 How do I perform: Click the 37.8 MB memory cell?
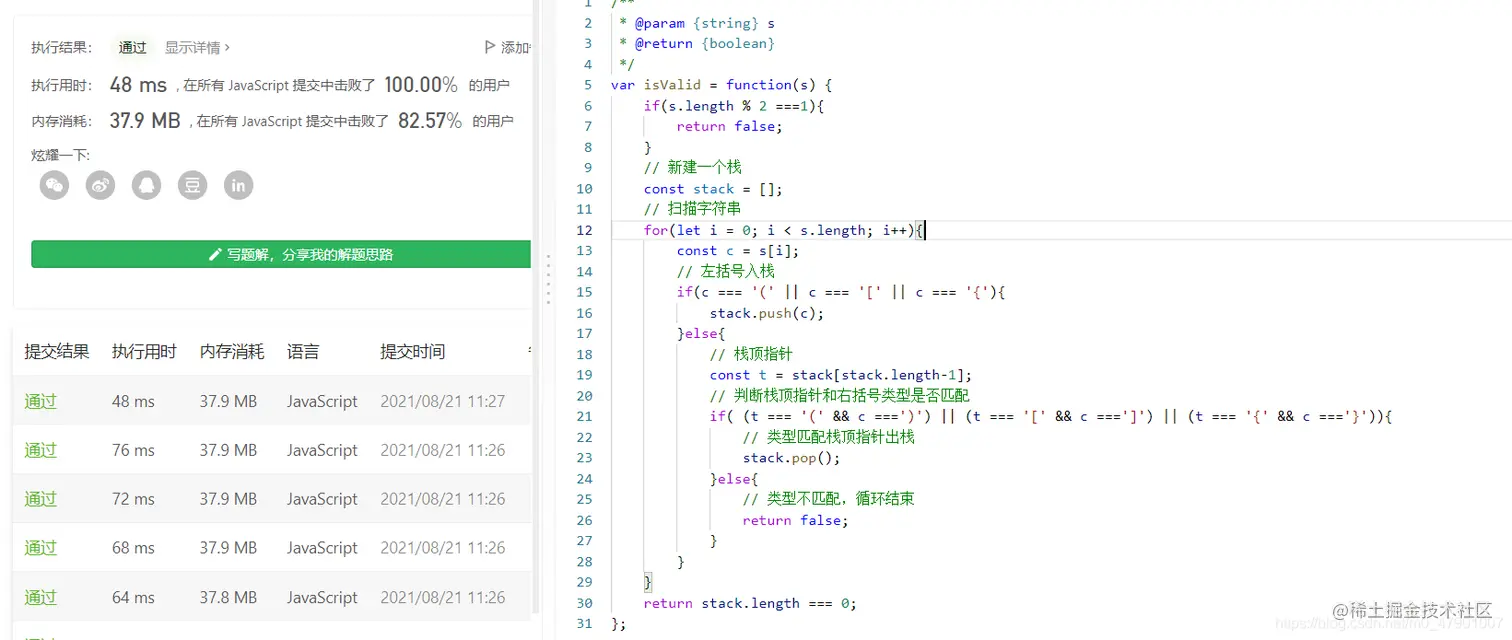228,597
